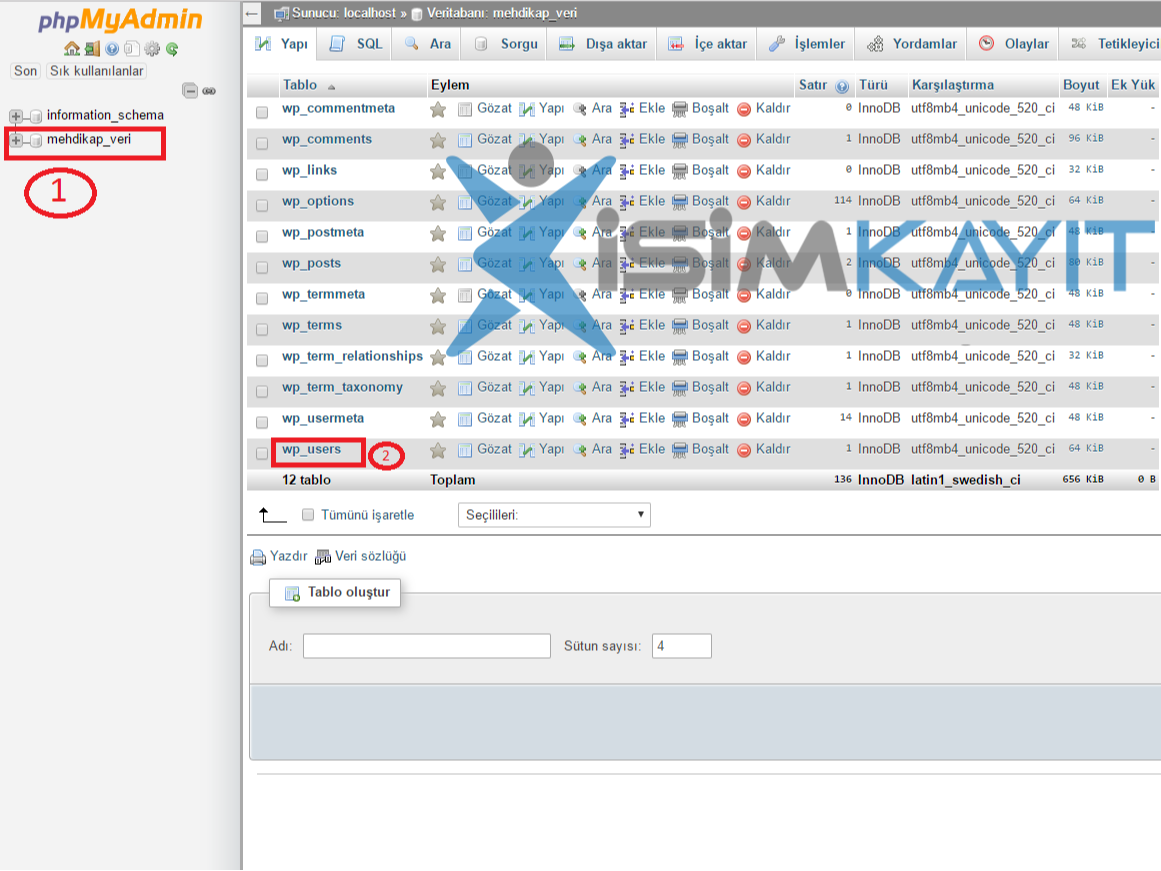Viewport: 1161px width, 871px height.
Task: Expand the information_schema database tree
Action: pyautogui.click(x=16, y=116)
